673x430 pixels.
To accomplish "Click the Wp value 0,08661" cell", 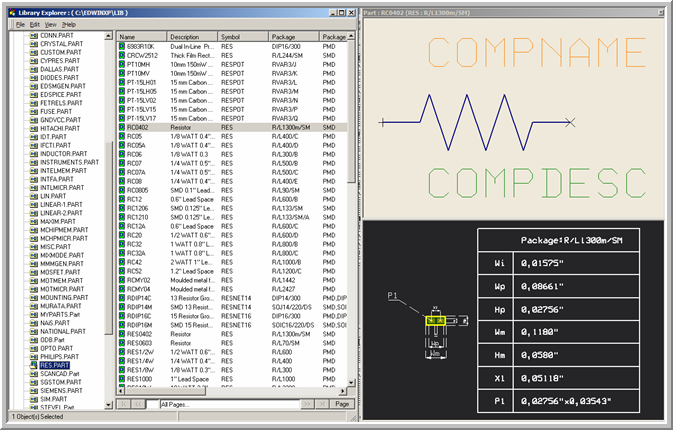I will [576, 286].
